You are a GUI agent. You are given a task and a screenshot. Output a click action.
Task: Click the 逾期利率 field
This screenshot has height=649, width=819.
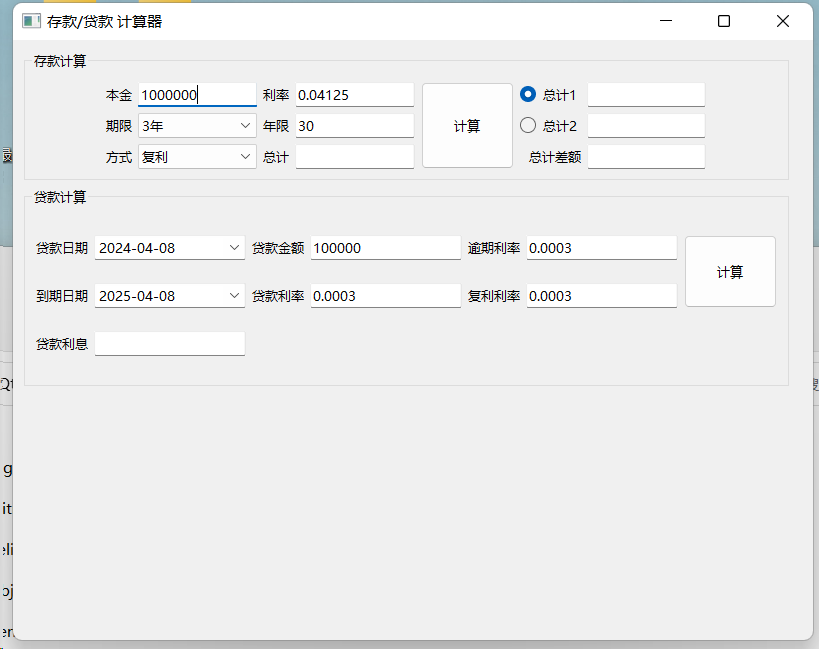pos(602,248)
